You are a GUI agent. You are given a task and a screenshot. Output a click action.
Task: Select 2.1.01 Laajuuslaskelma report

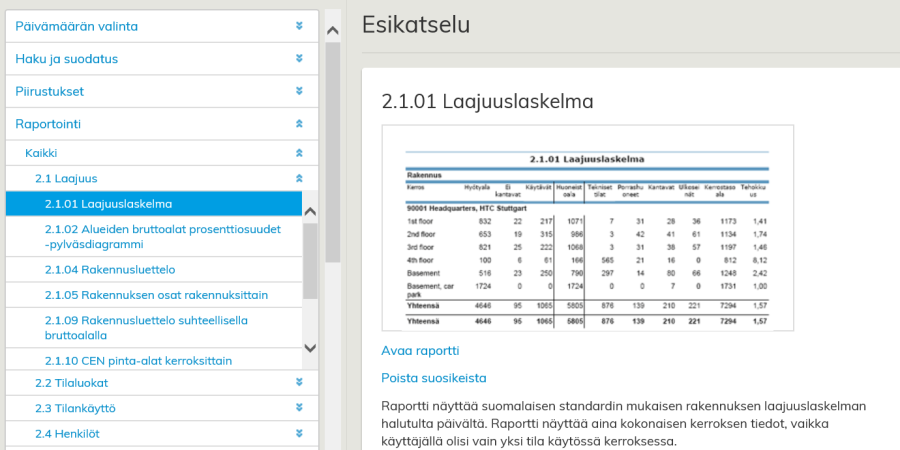108,204
